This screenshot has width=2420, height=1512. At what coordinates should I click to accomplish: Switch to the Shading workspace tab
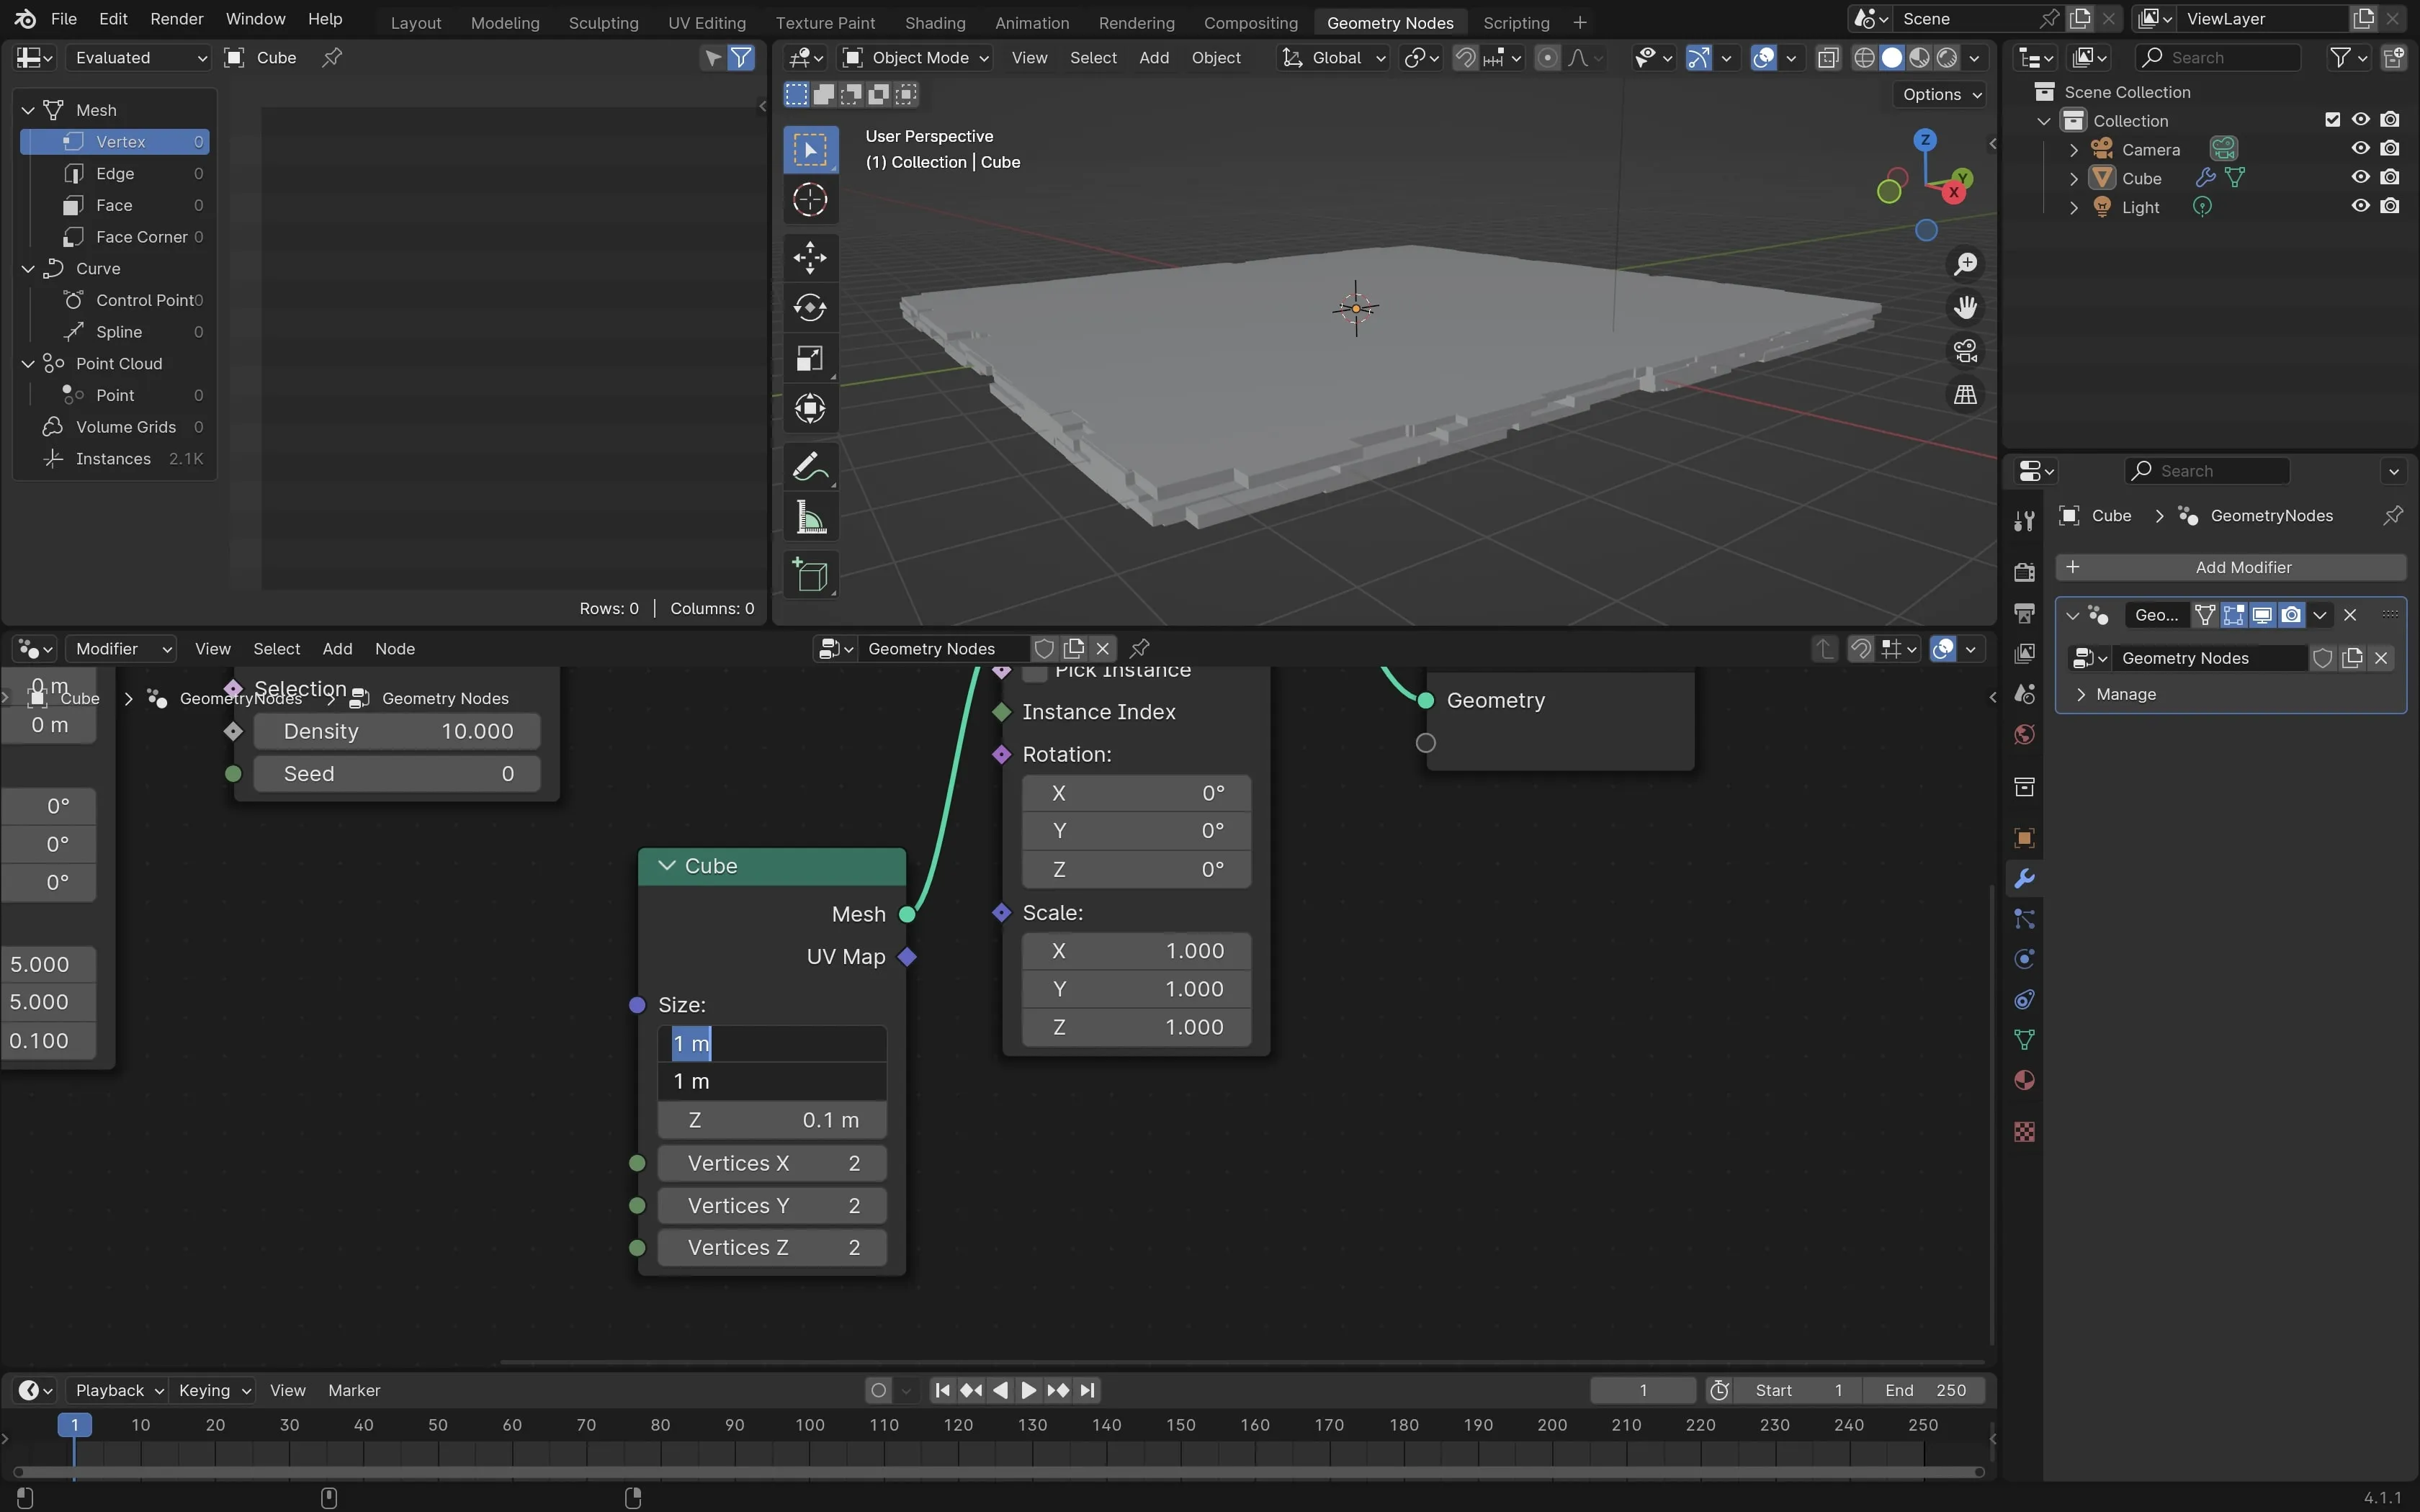[934, 22]
